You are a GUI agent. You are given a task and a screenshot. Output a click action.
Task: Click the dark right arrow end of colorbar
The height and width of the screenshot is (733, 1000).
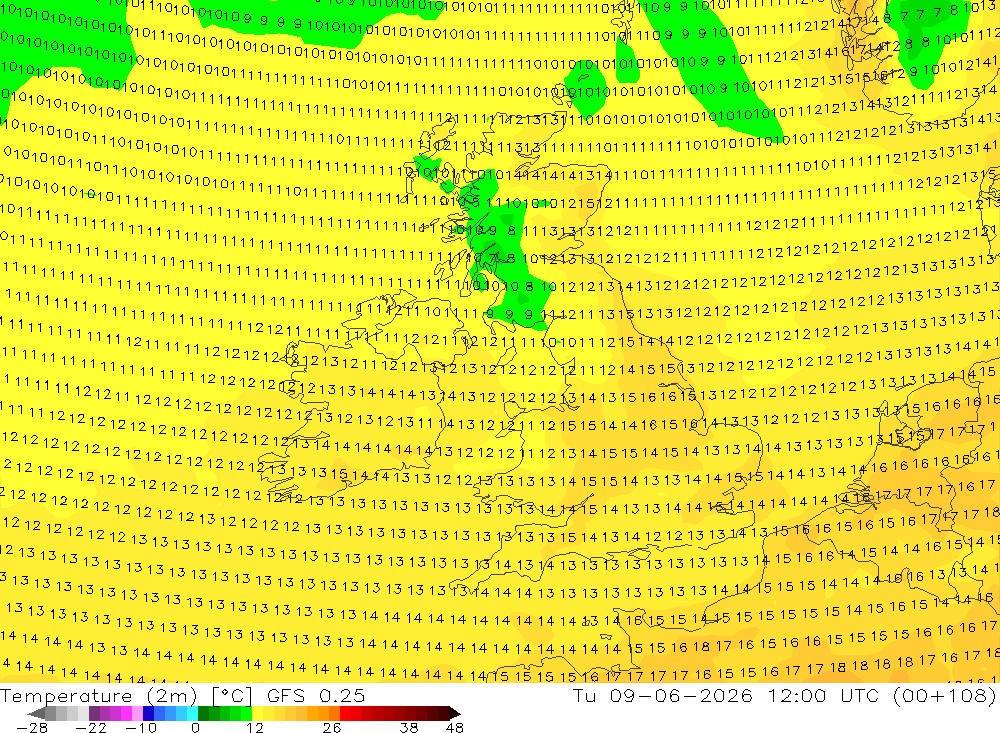(x=454, y=713)
